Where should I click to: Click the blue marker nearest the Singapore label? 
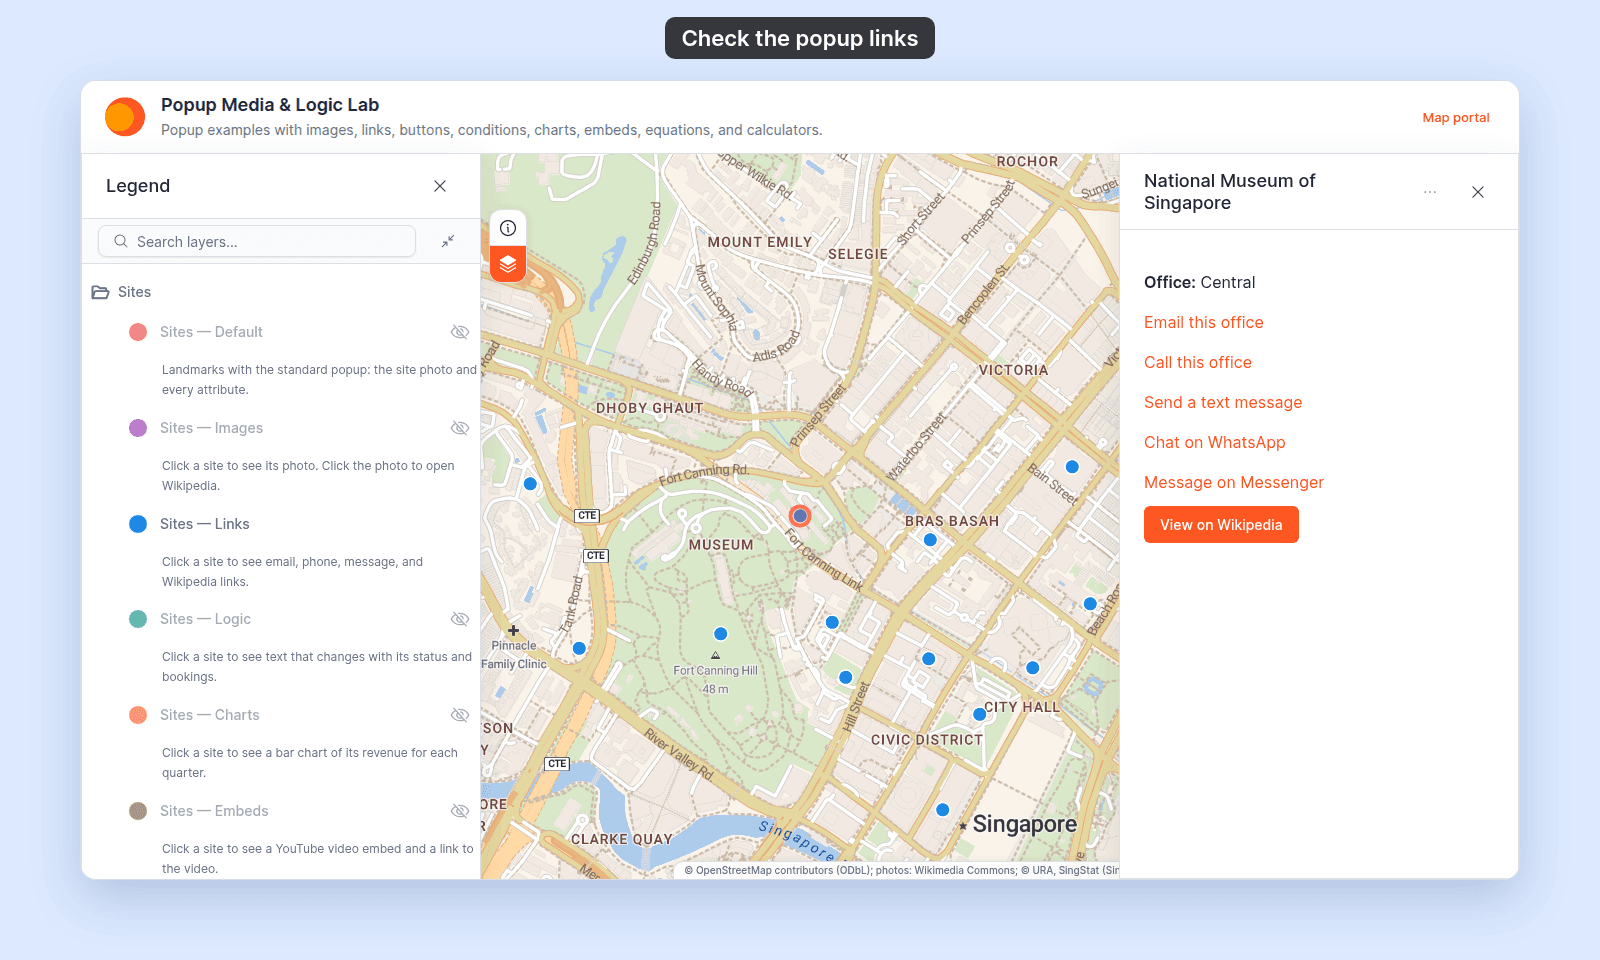[x=942, y=810]
